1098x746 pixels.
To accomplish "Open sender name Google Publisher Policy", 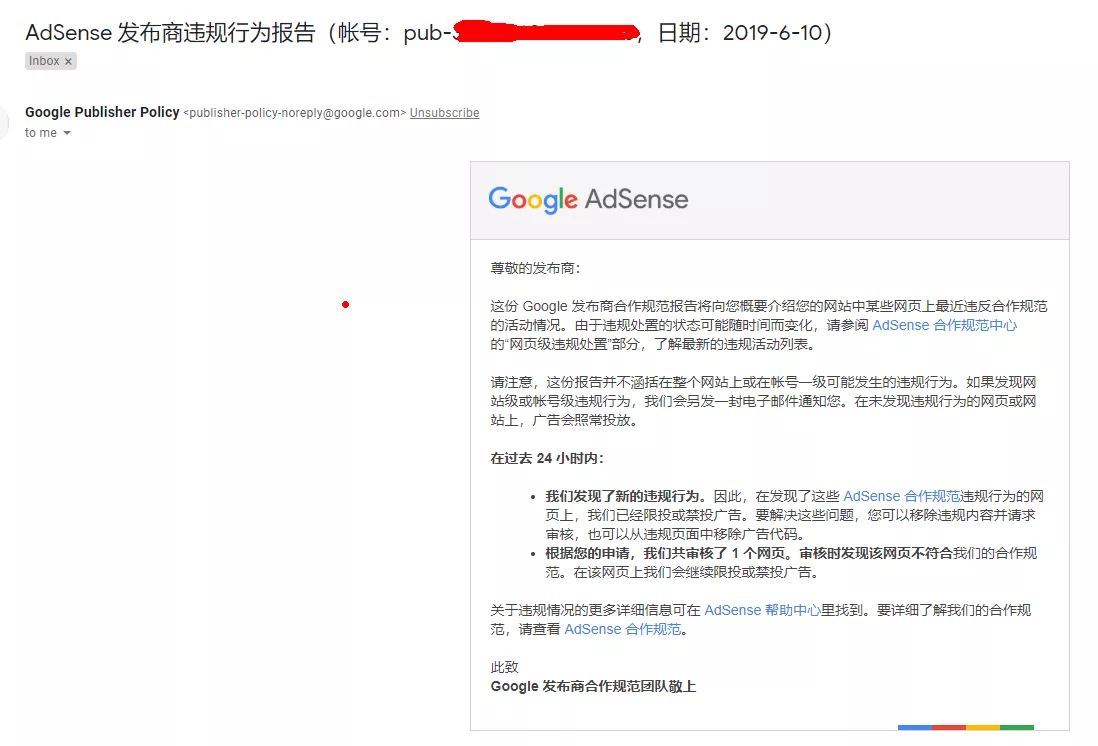I will (x=102, y=112).
